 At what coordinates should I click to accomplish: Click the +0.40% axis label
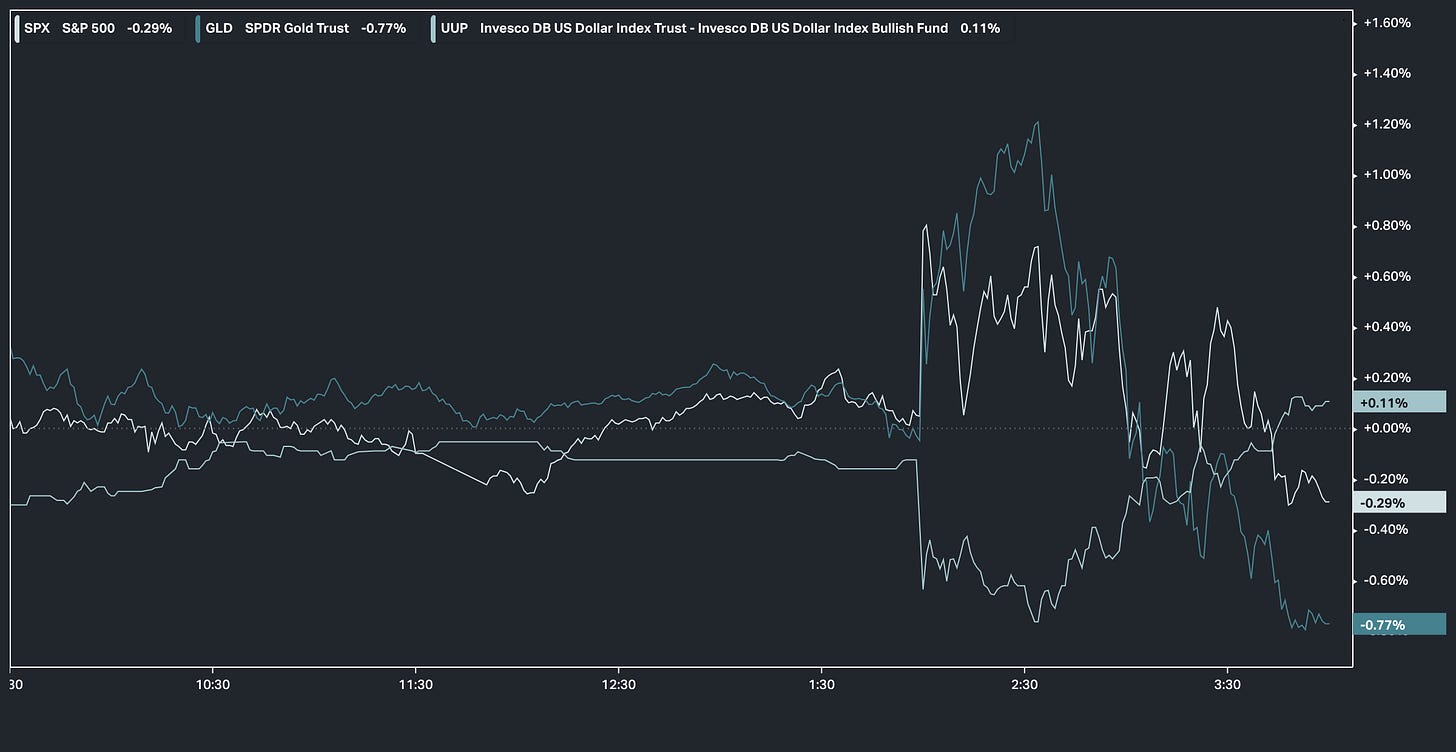point(1387,327)
